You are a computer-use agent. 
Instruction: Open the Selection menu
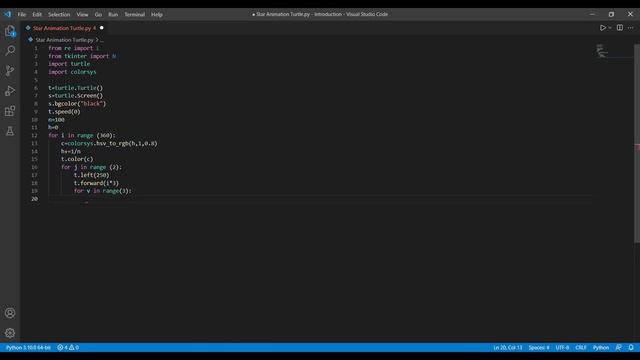pos(59,14)
